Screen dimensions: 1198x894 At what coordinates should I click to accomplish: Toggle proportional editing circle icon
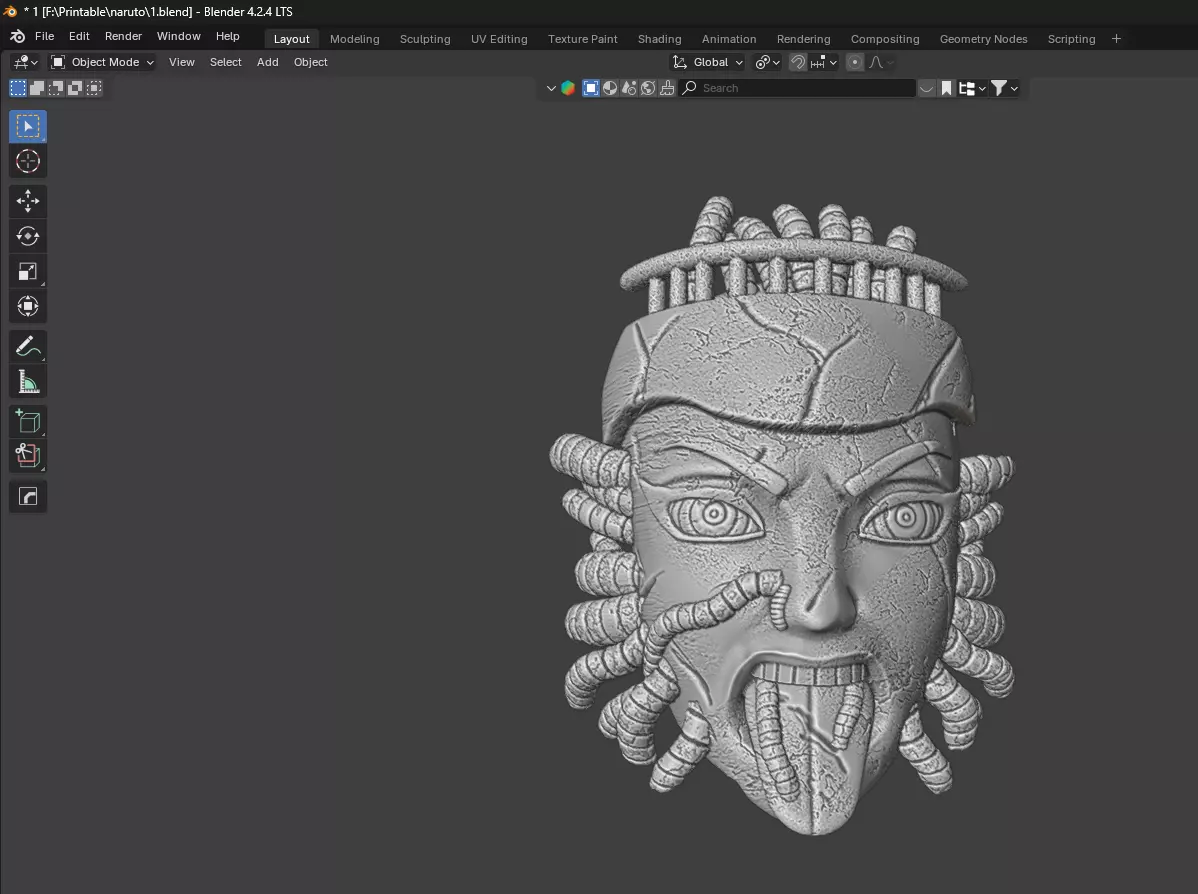(x=855, y=63)
